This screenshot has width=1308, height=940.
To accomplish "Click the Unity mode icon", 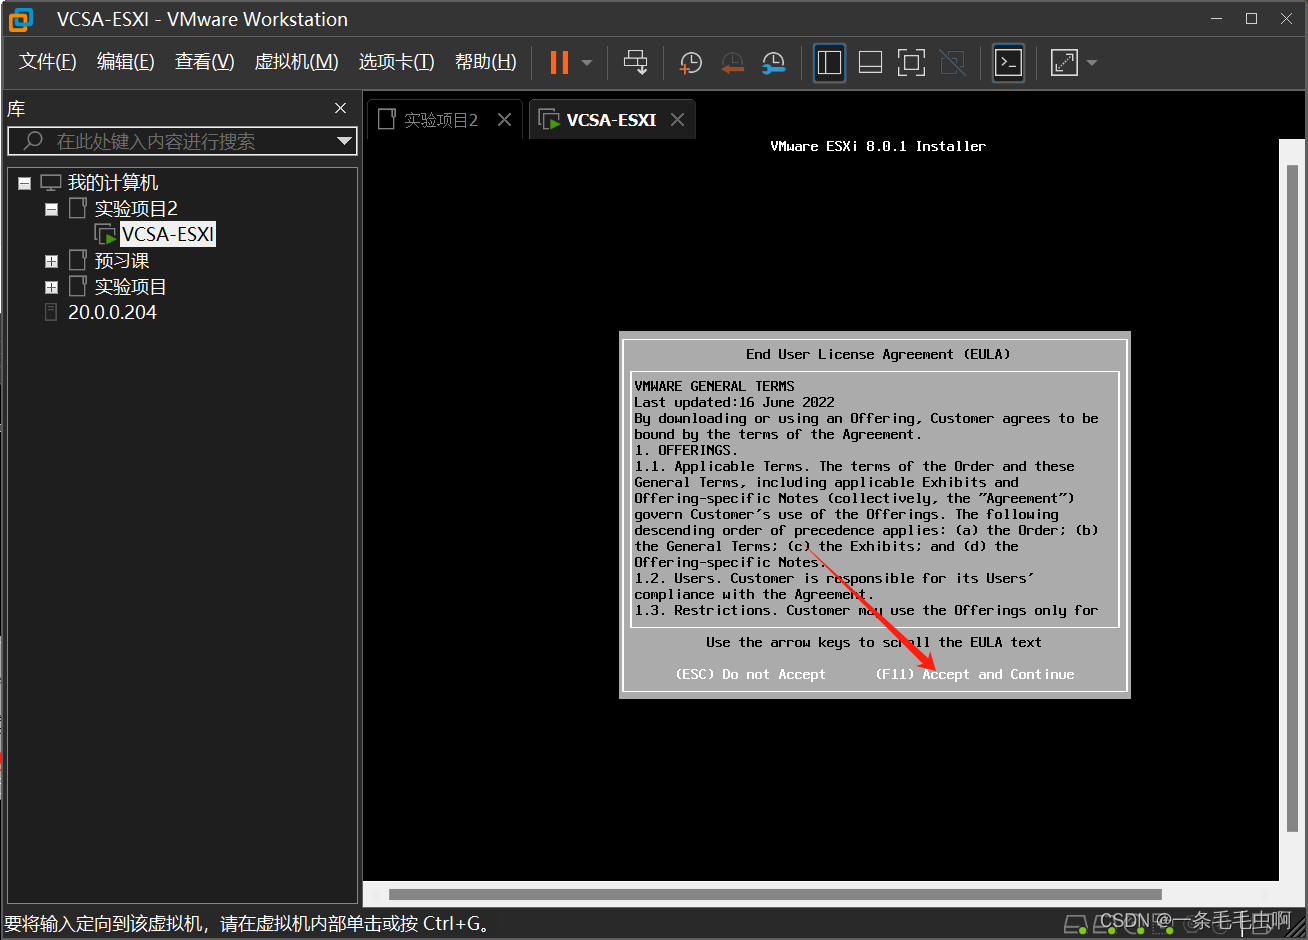I will coord(953,63).
